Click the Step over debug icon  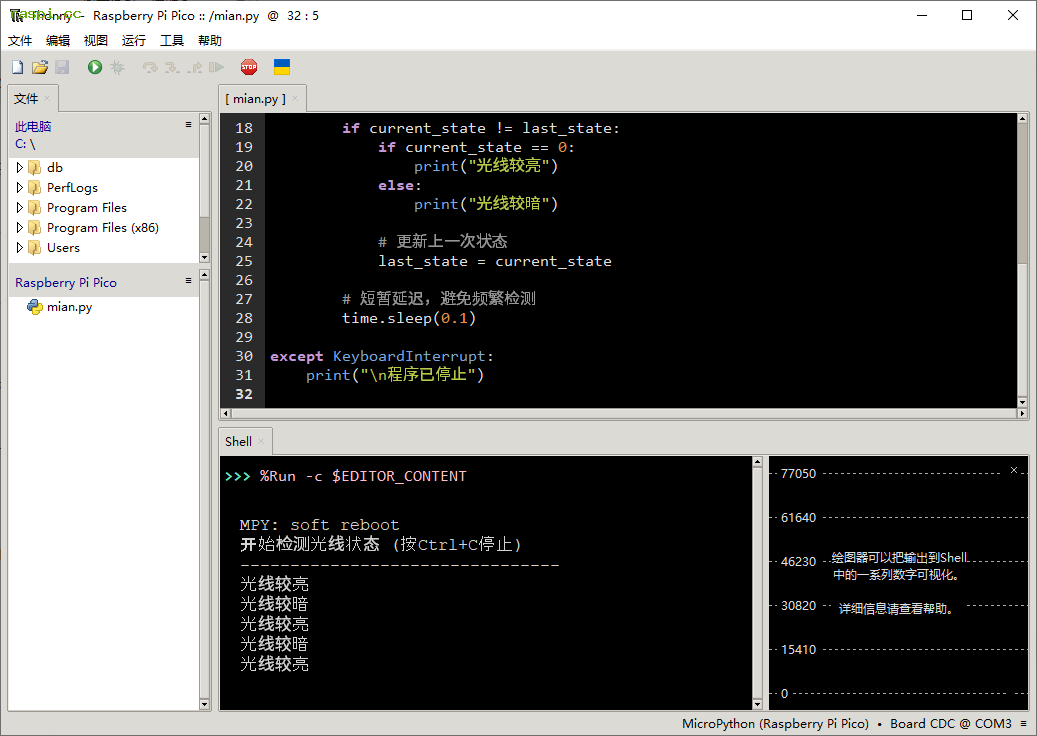coord(150,67)
